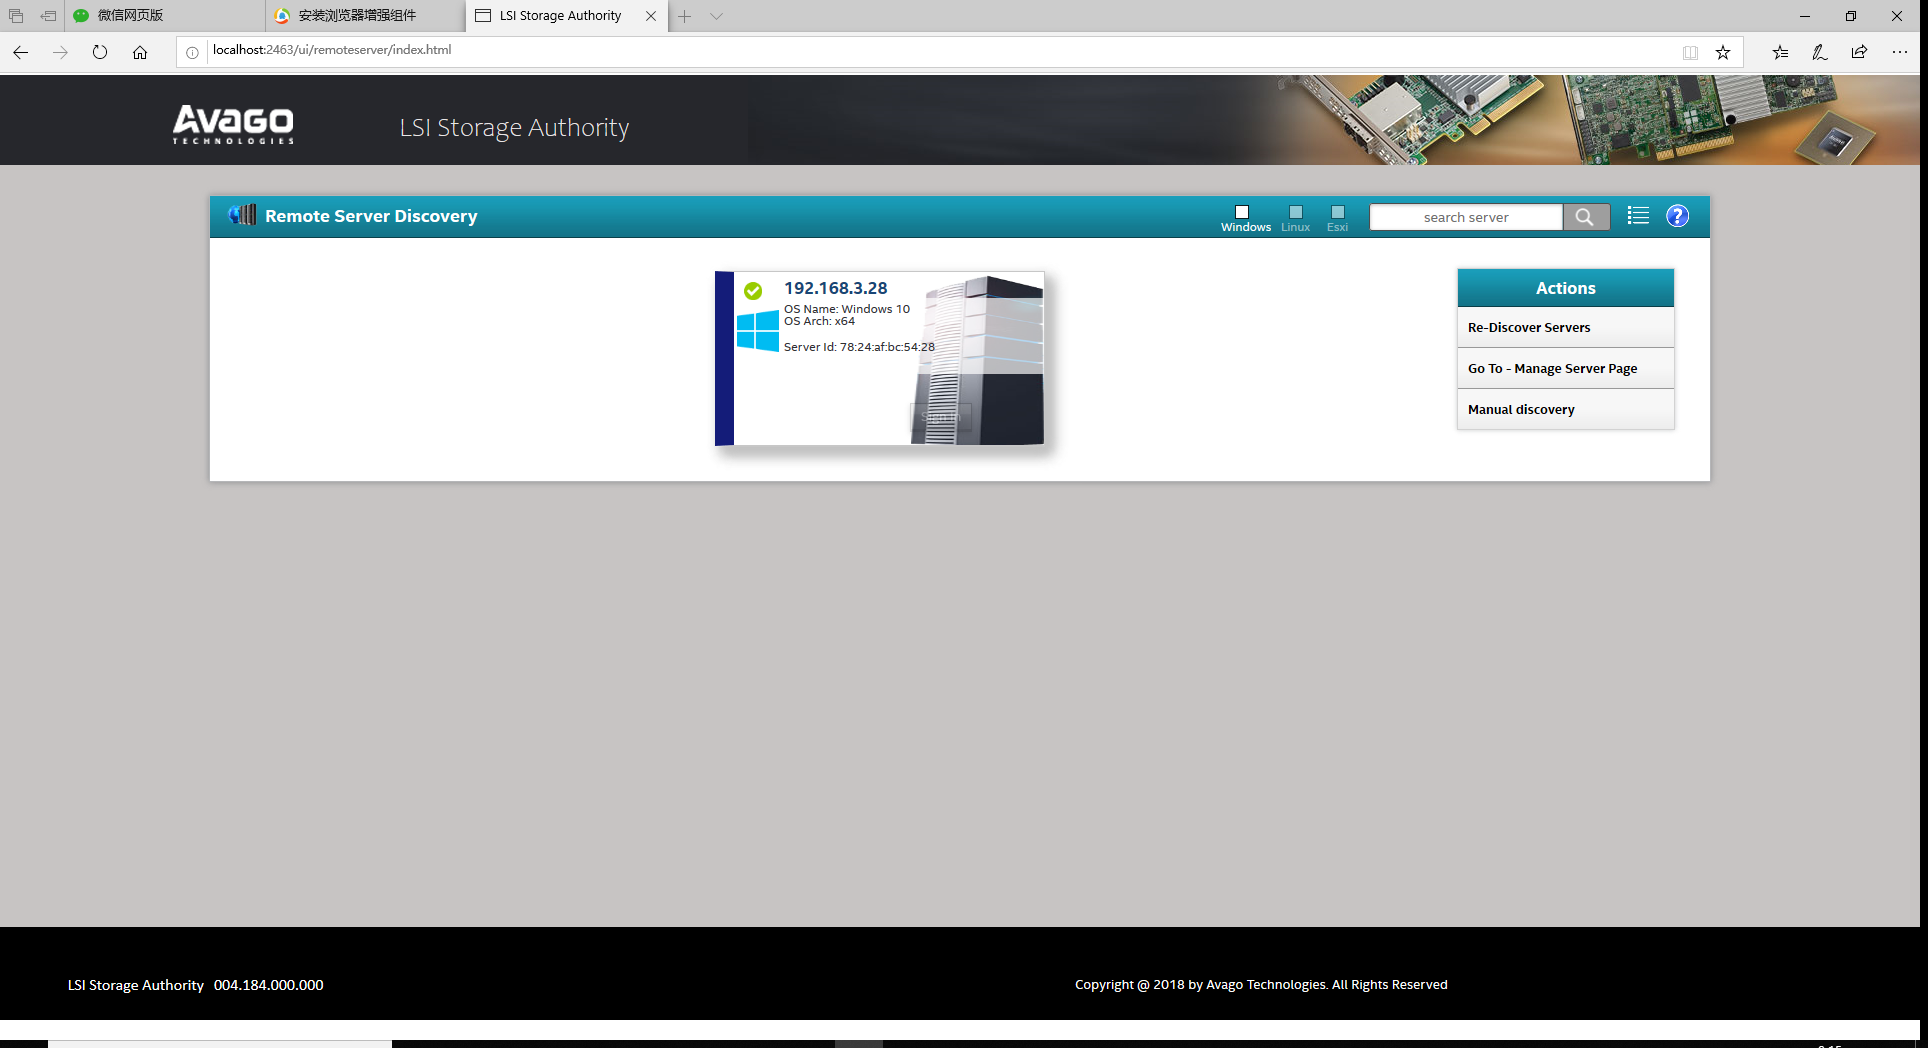The image size is (1928, 1048).
Task: Click the Avago Technologies logo
Action: pyautogui.click(x=233, y=125)
